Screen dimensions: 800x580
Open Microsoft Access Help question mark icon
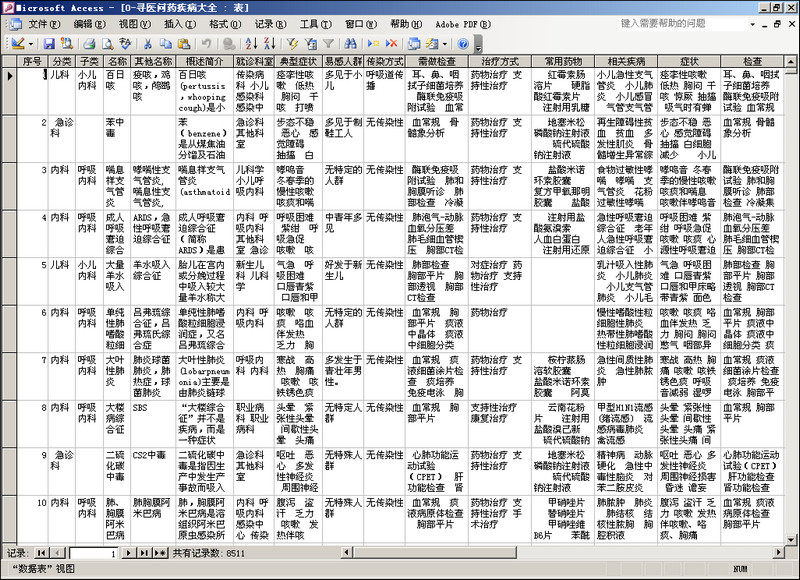click(x=463, y=44)
